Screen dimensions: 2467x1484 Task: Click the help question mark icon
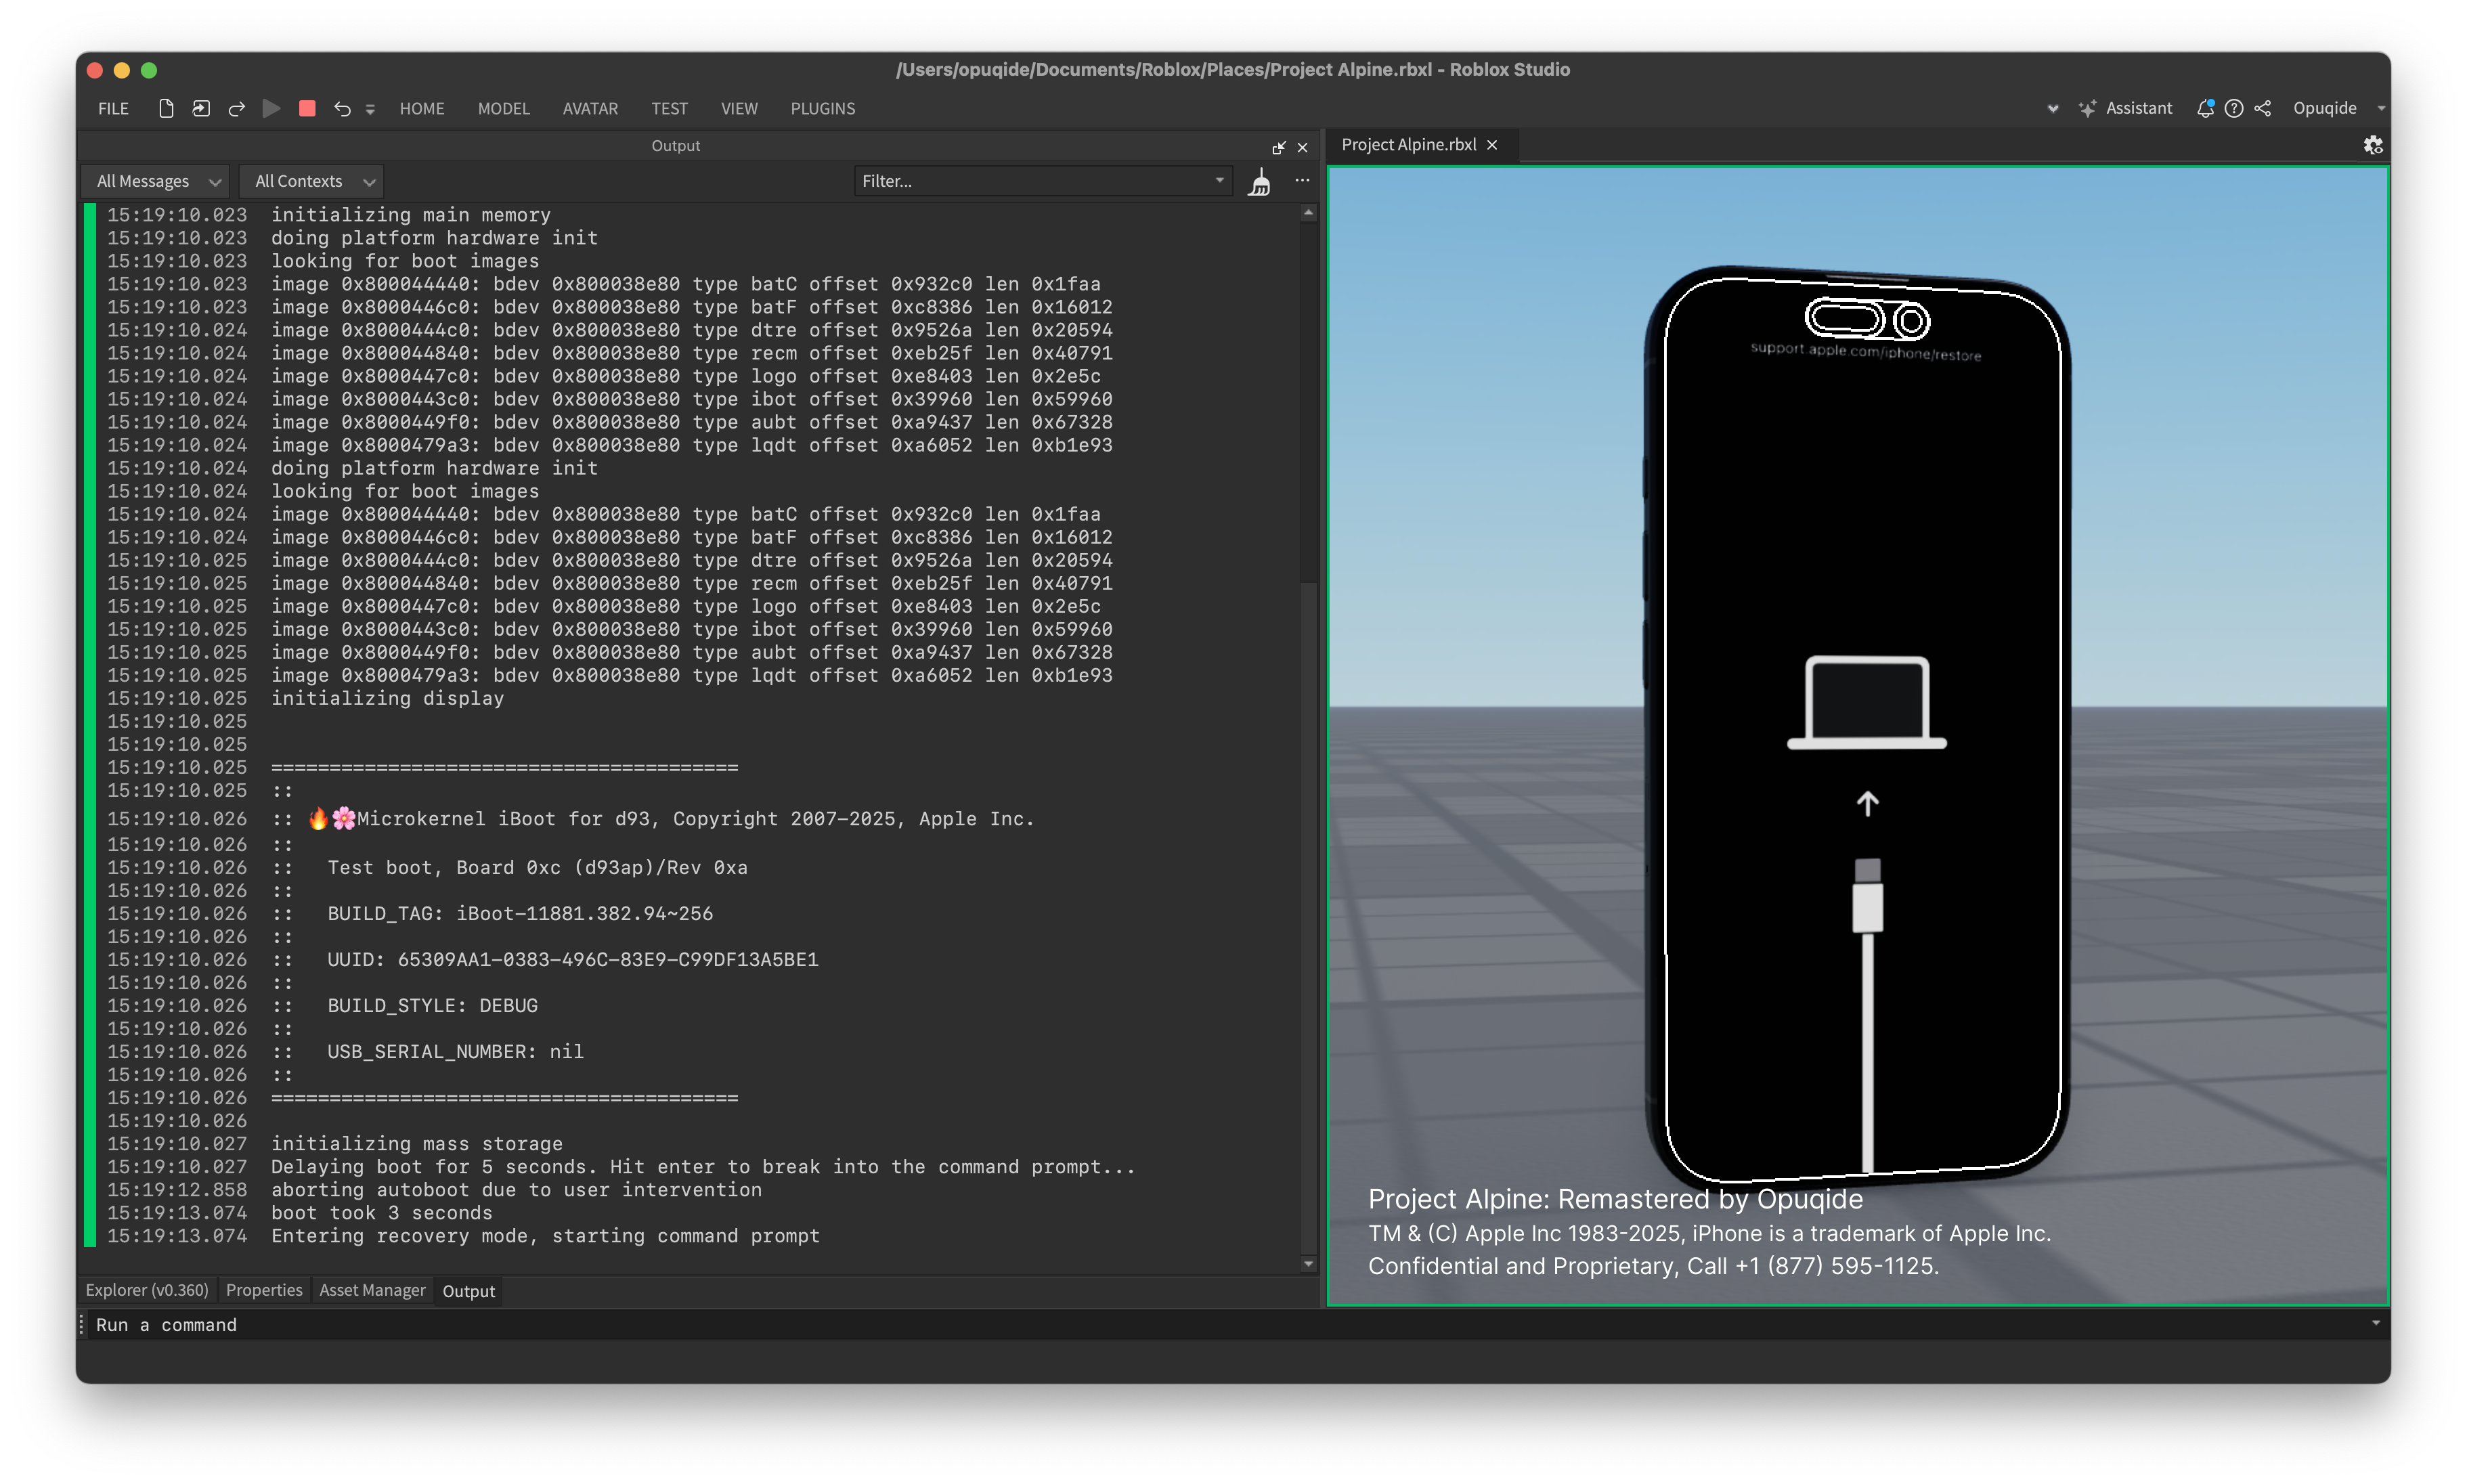tap(2234, 108)
